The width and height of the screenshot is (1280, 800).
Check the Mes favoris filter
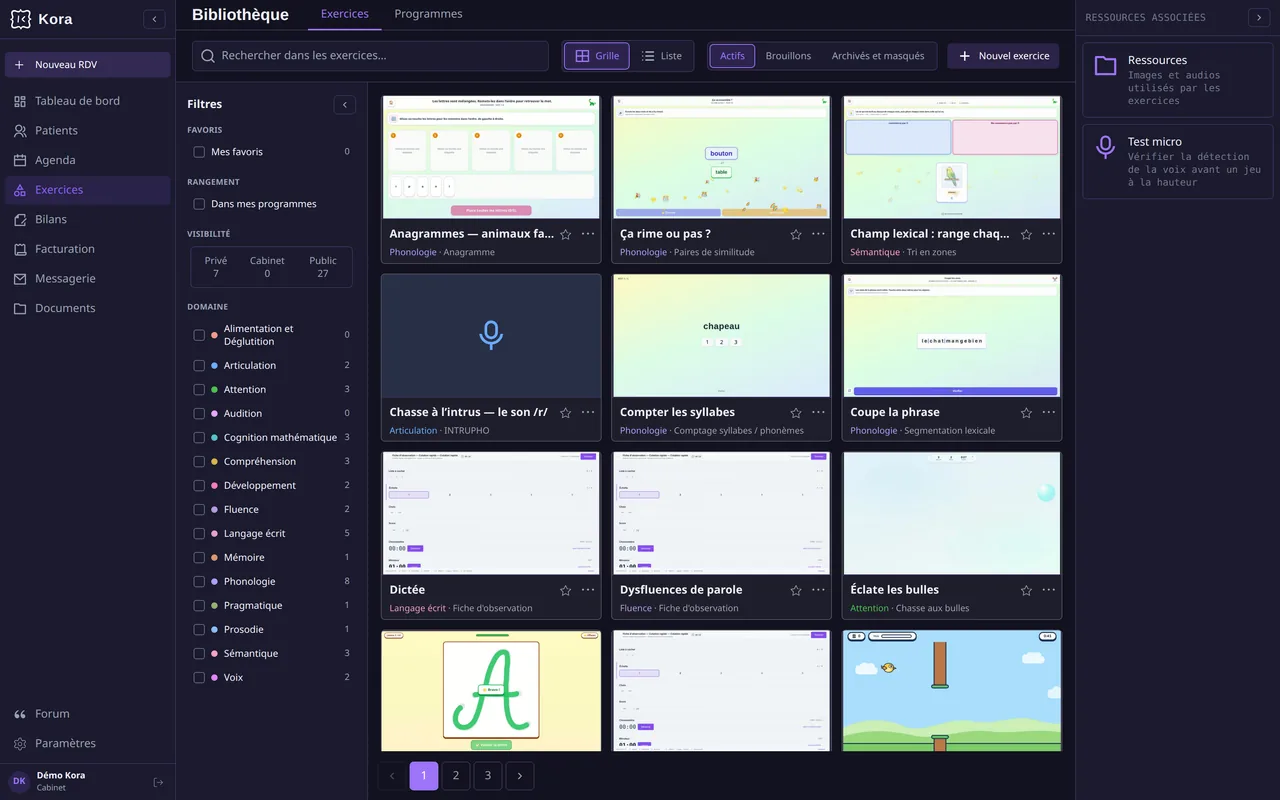coord(199,152)
